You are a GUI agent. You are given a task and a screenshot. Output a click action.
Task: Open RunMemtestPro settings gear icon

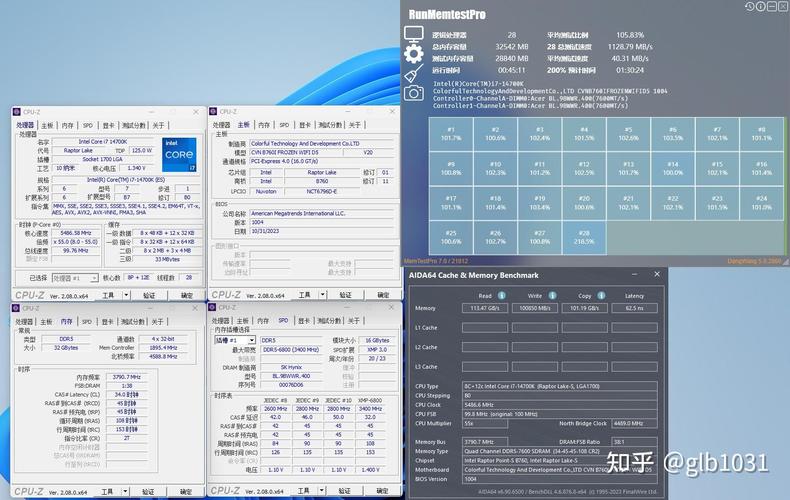click(414, 54)
